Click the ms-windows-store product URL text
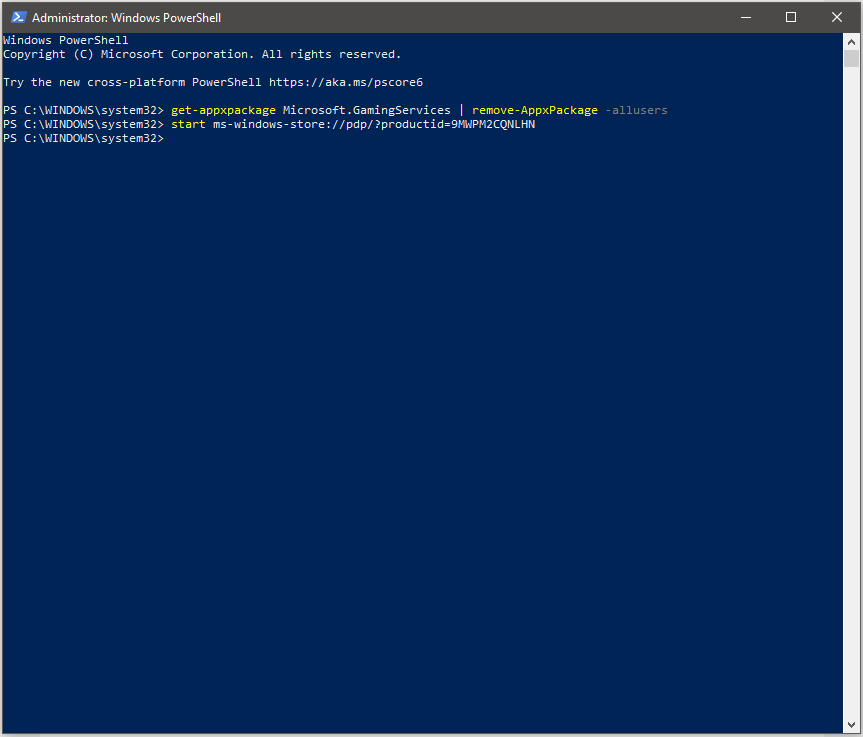This screenshot has width=863, height=737. pyautogui.click(x=374, y=124)
